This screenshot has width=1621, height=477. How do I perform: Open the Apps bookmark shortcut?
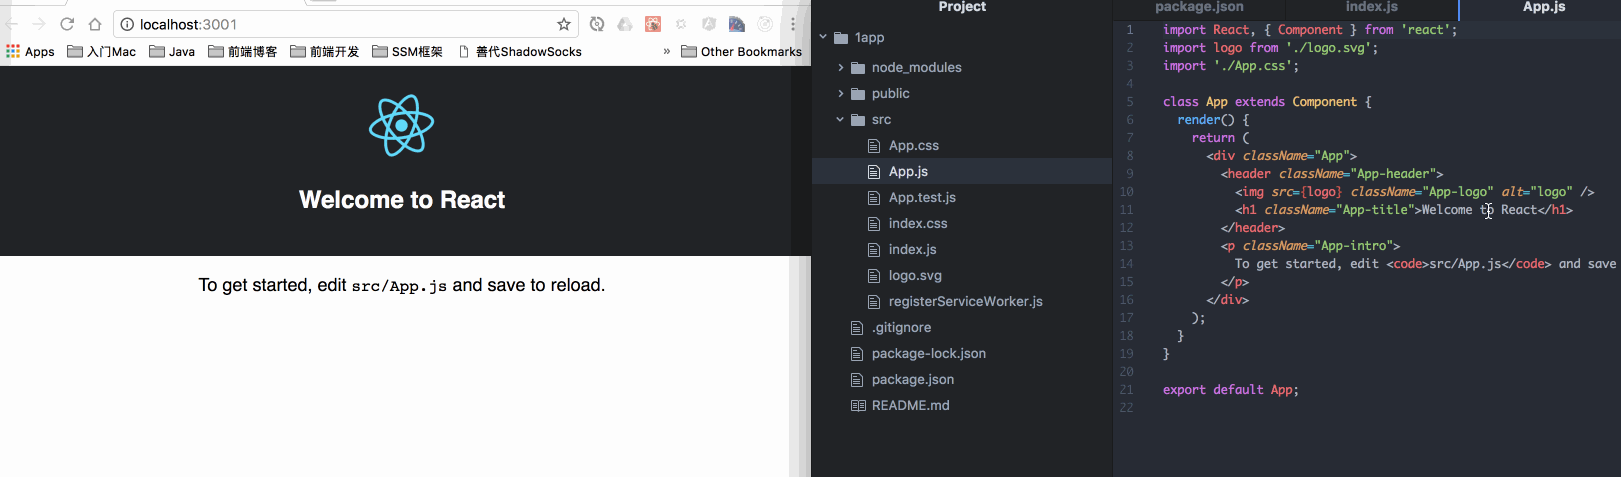click(30, 51)
